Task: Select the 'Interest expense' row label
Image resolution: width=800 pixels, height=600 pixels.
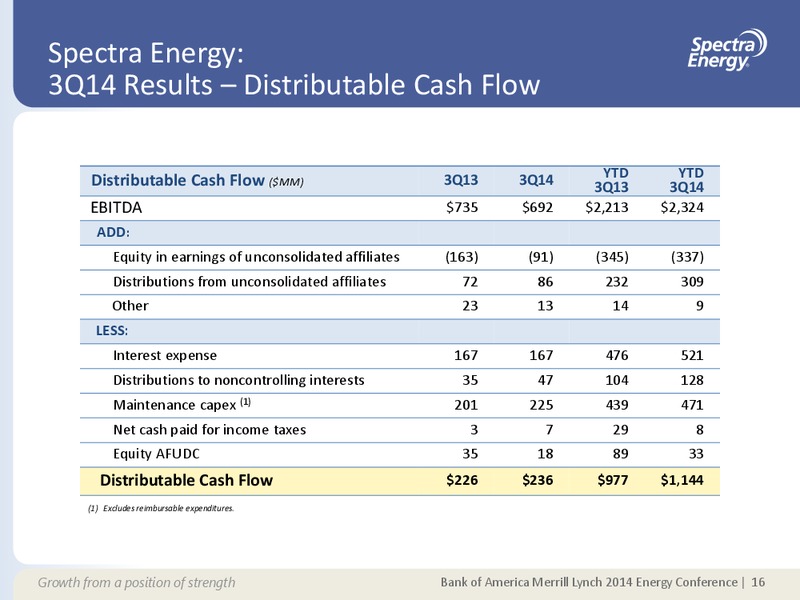Action: click(165, 356)
